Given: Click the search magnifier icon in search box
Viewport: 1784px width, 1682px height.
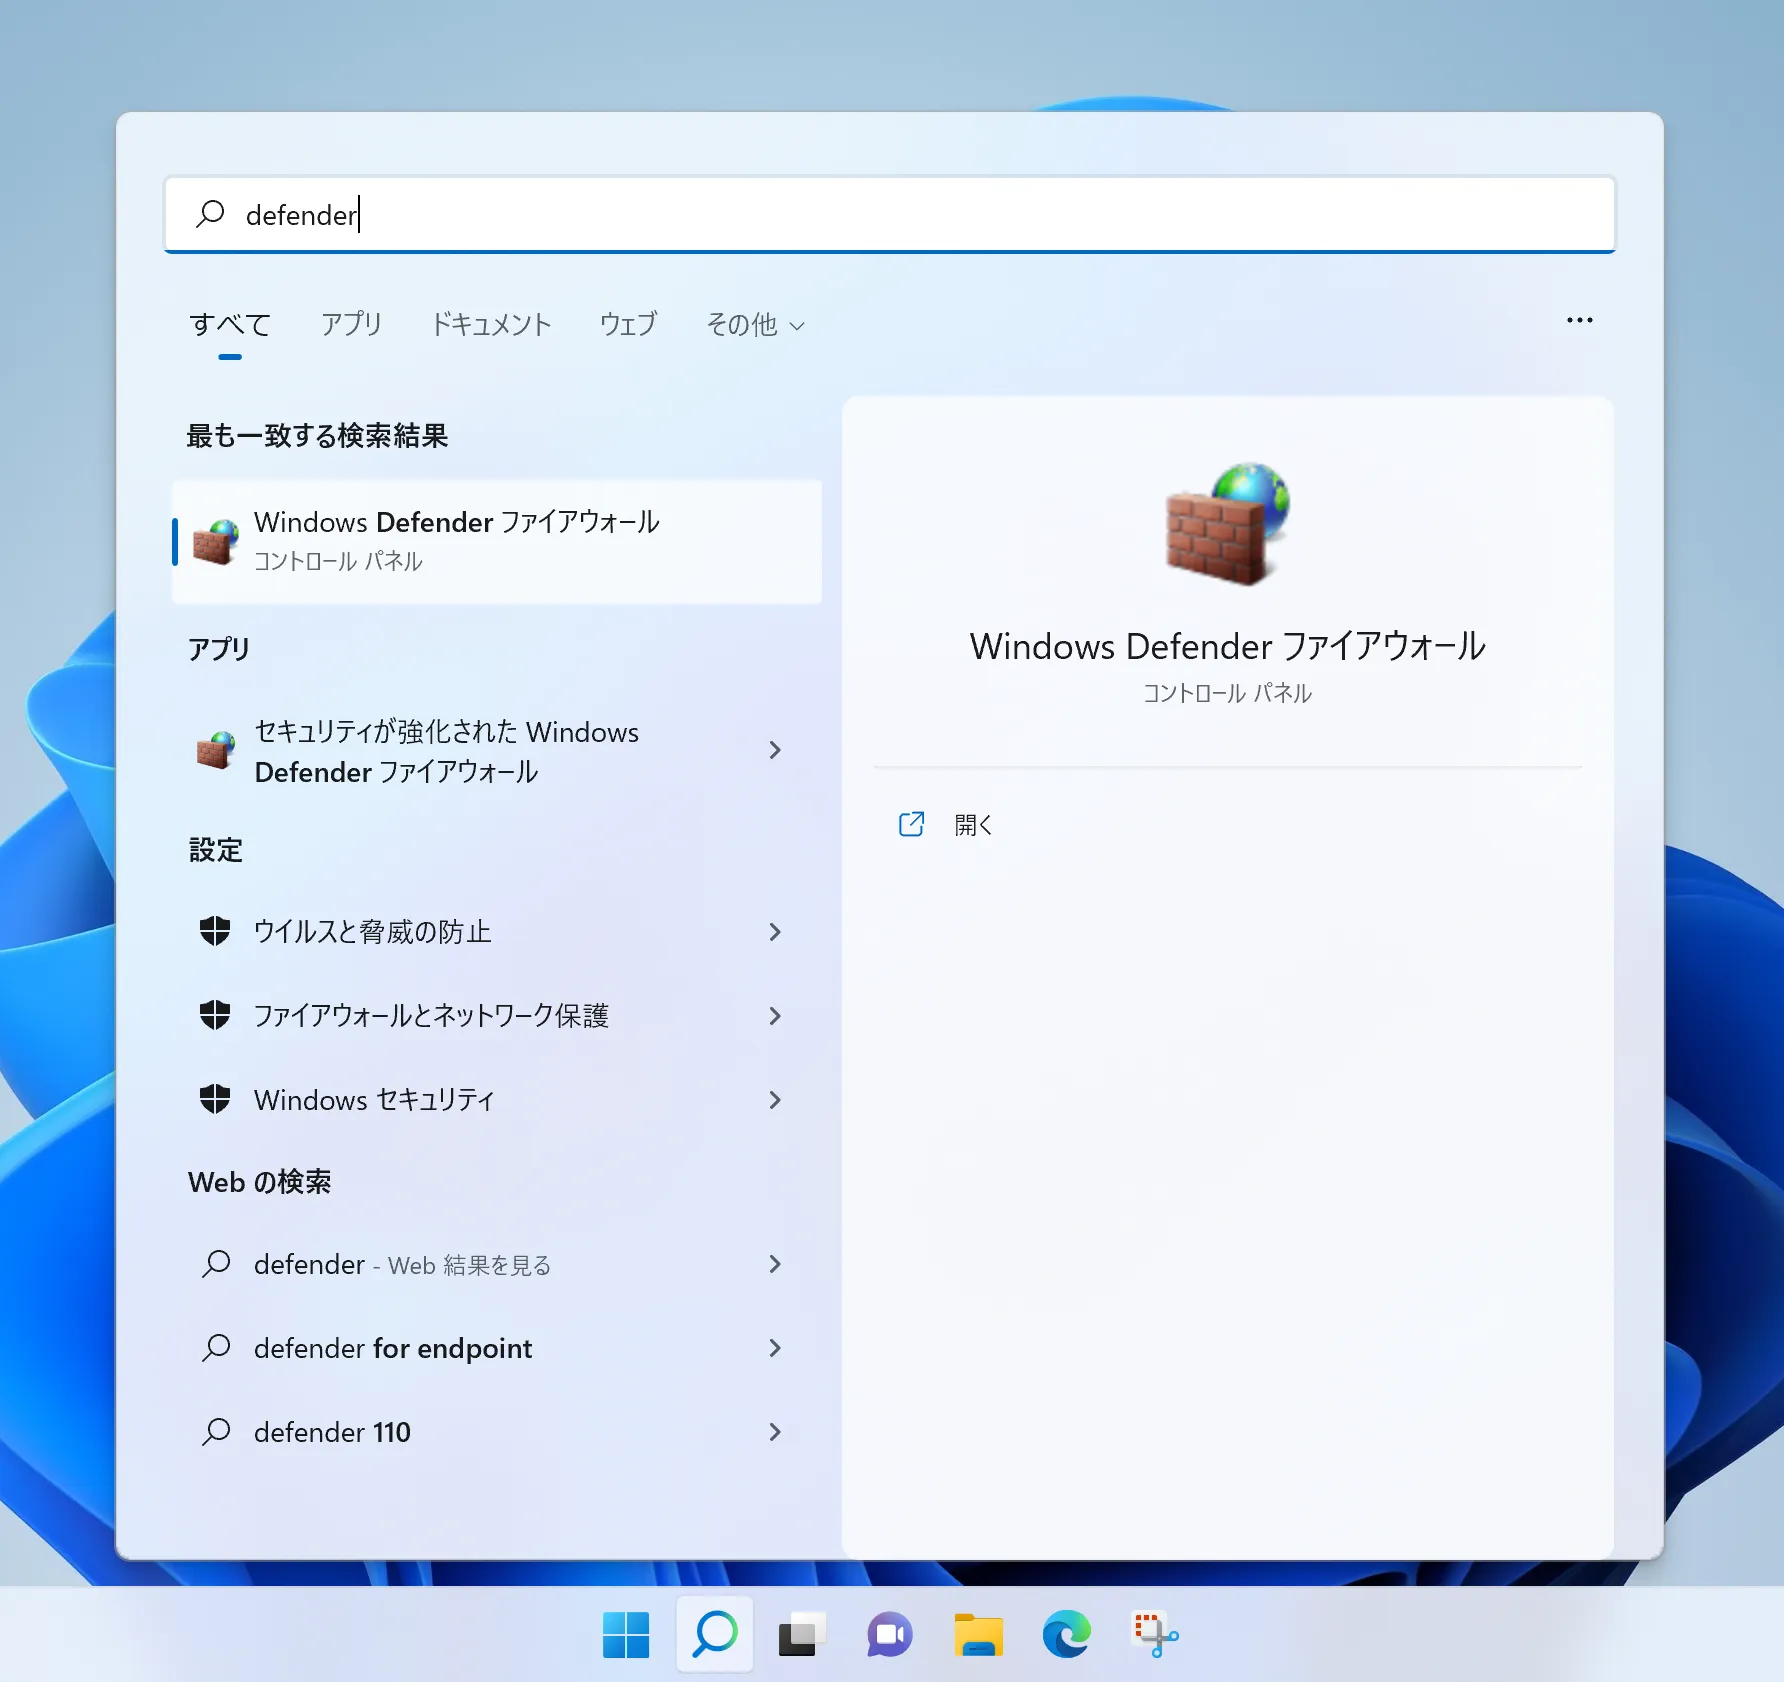Looking at the screenshot, I should pos(210,214).
